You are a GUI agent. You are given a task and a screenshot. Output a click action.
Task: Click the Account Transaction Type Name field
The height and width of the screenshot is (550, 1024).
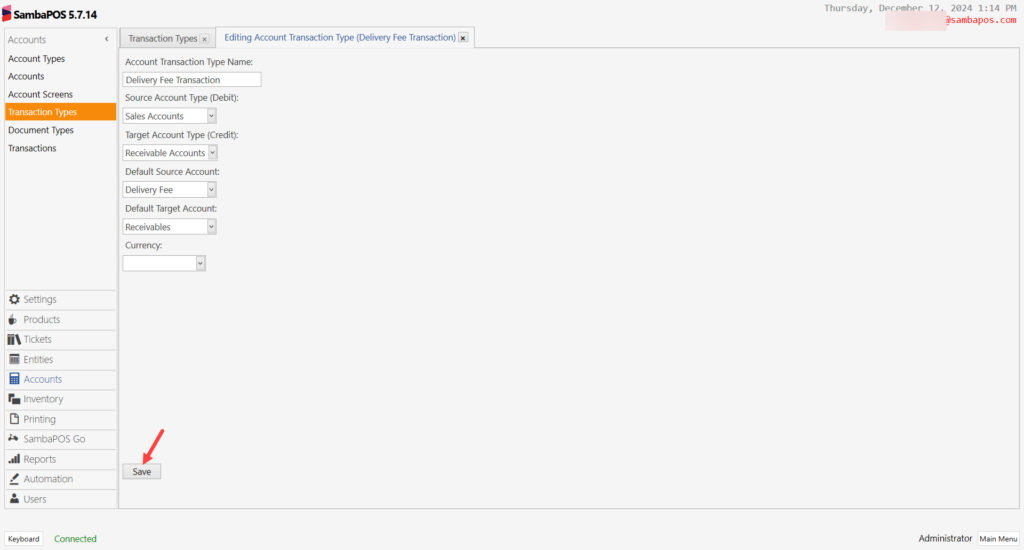[x=192, y=80]
